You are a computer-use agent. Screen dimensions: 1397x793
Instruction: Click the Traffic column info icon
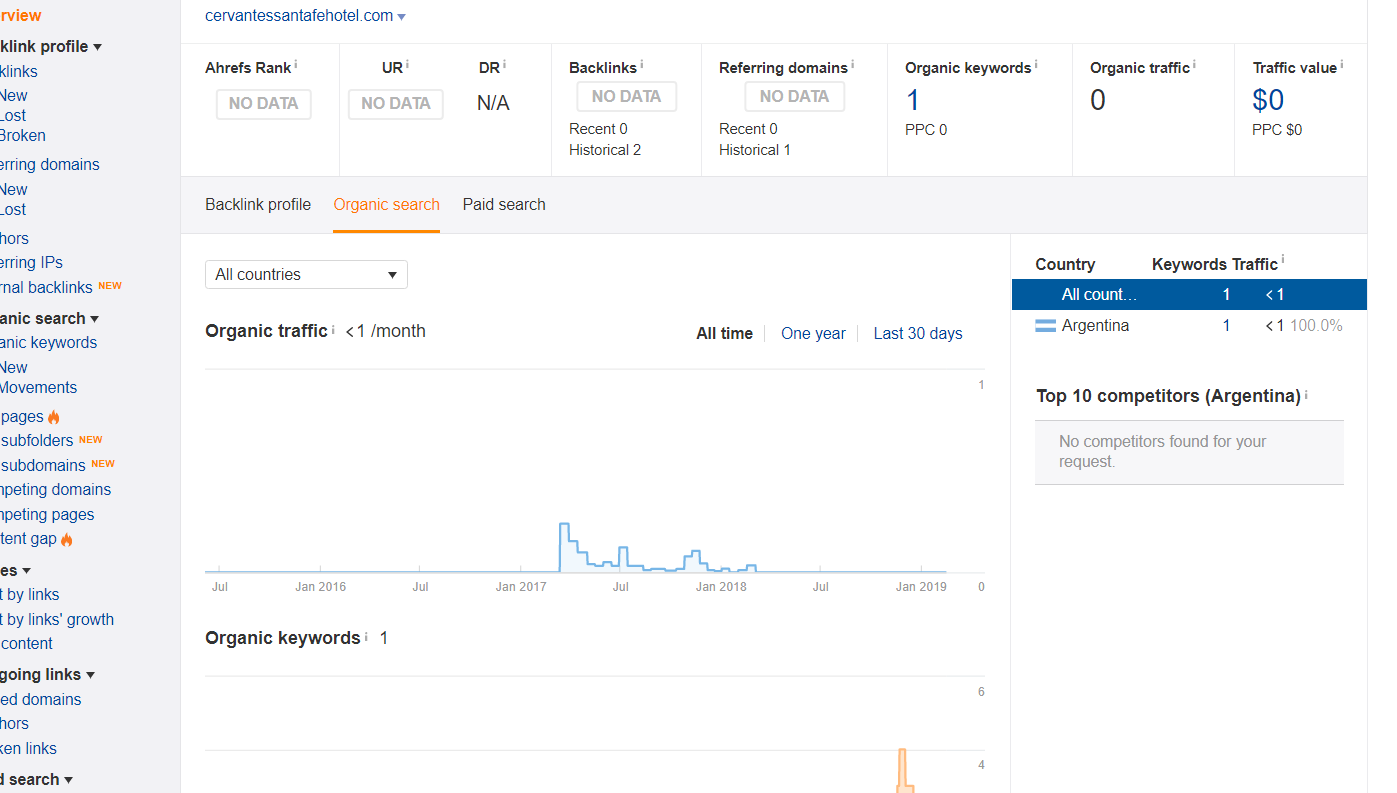1283,260
